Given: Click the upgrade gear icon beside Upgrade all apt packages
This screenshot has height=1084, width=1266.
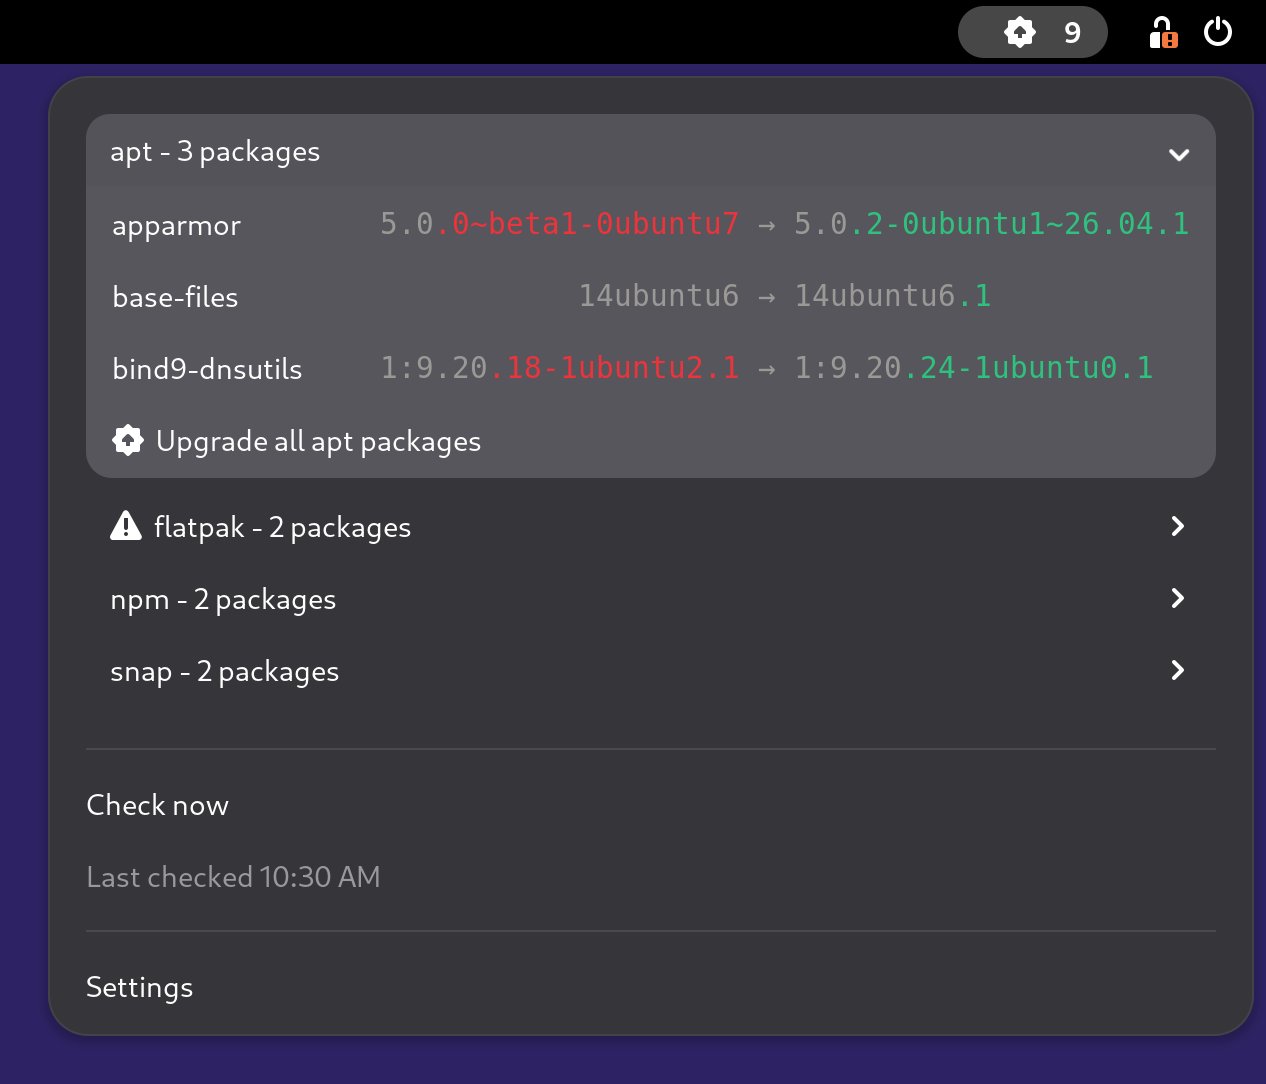Looking at the screenshot, I should tap(128, 441).
